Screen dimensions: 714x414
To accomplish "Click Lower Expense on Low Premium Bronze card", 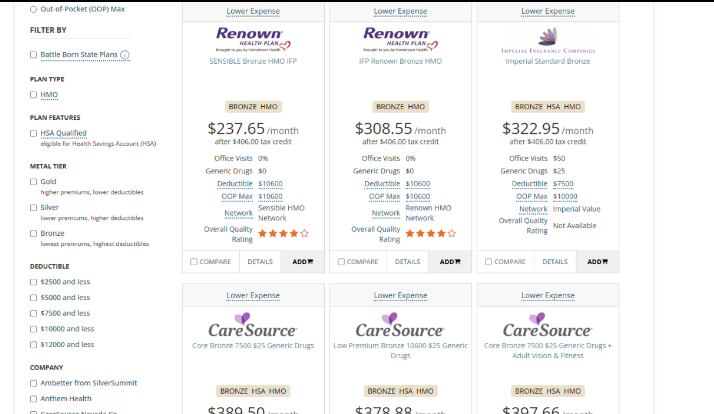I will tap(401, 296).
